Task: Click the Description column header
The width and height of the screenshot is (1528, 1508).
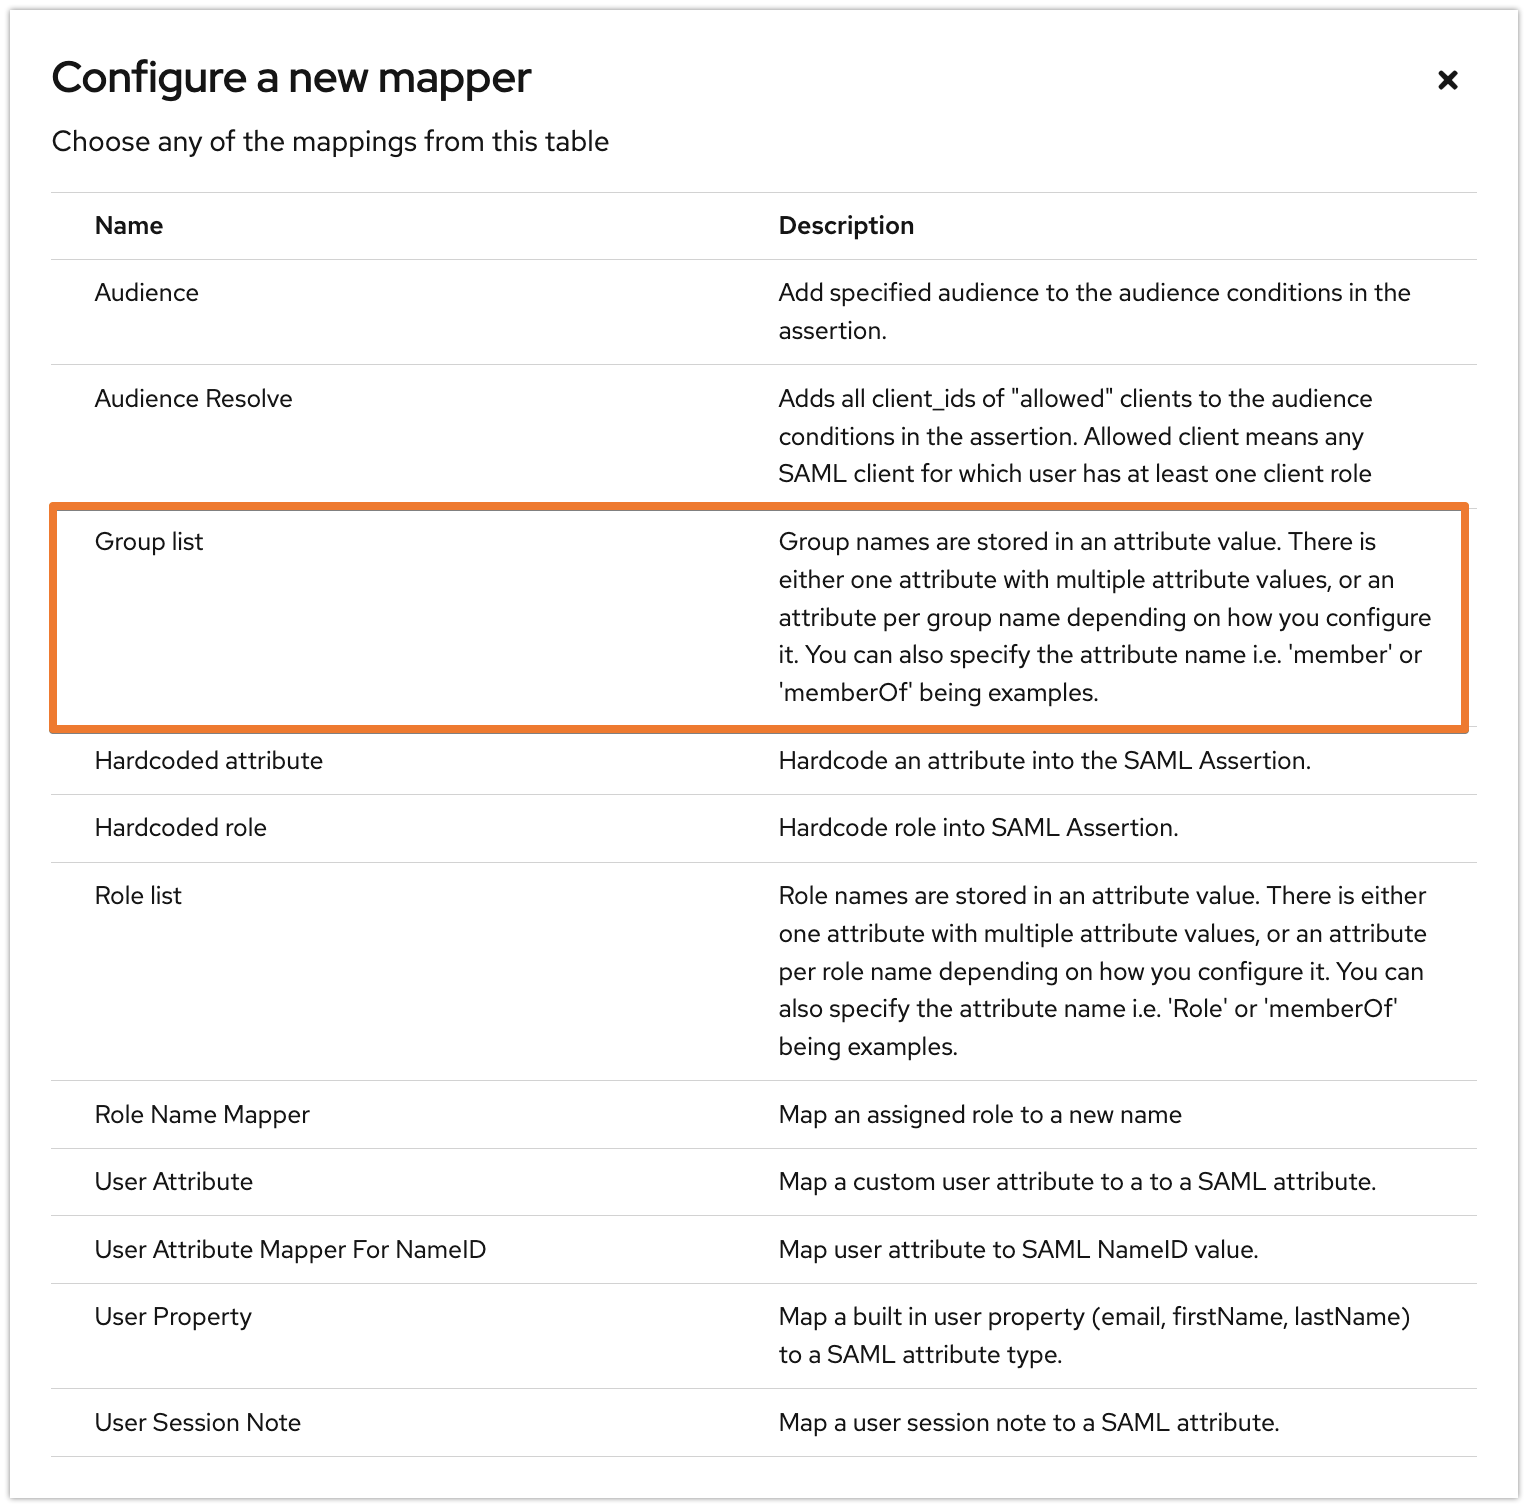Action: [x=846, y=225]
